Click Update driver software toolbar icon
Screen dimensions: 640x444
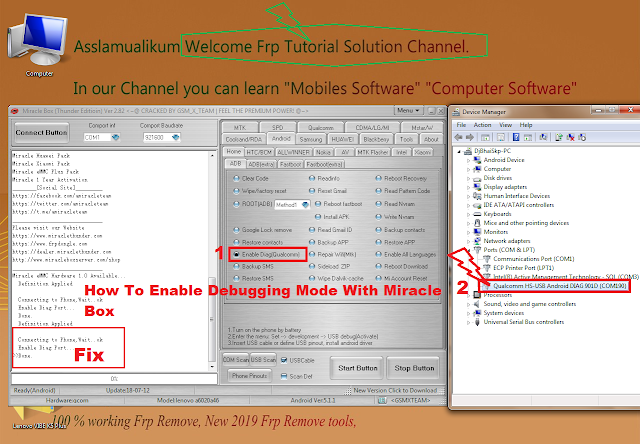(559, 137)
